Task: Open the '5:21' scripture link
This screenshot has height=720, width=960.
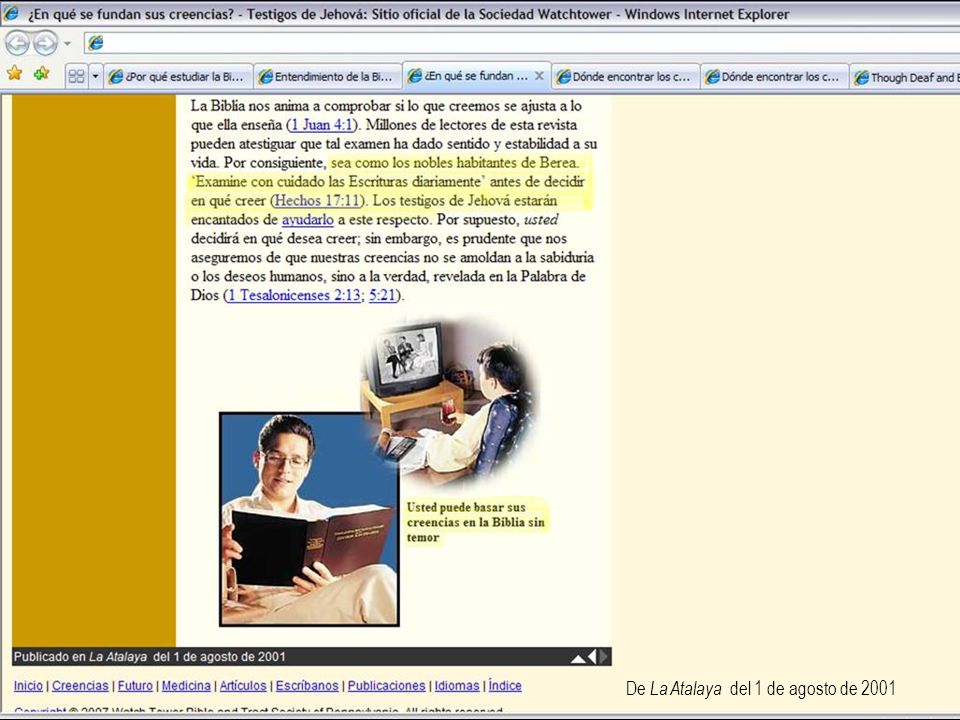Action: click(x=382, y=295)
